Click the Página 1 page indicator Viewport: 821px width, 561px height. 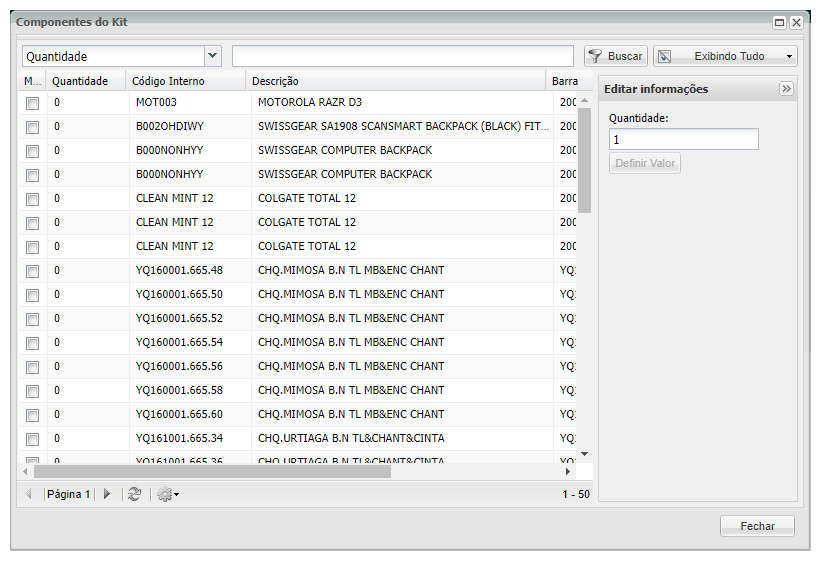69,494
